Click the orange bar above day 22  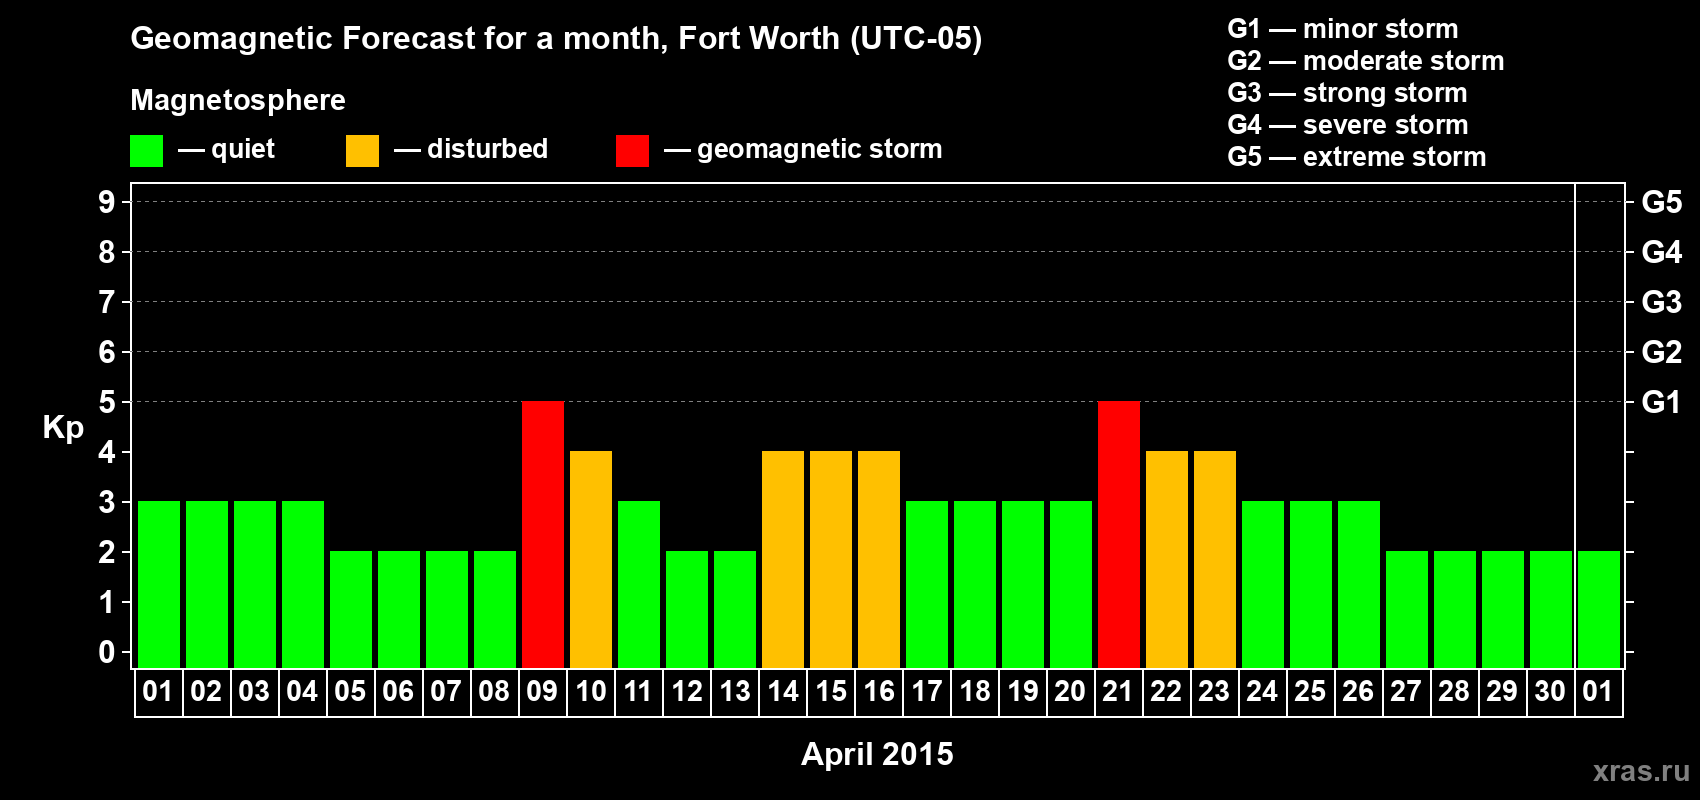1167,560
